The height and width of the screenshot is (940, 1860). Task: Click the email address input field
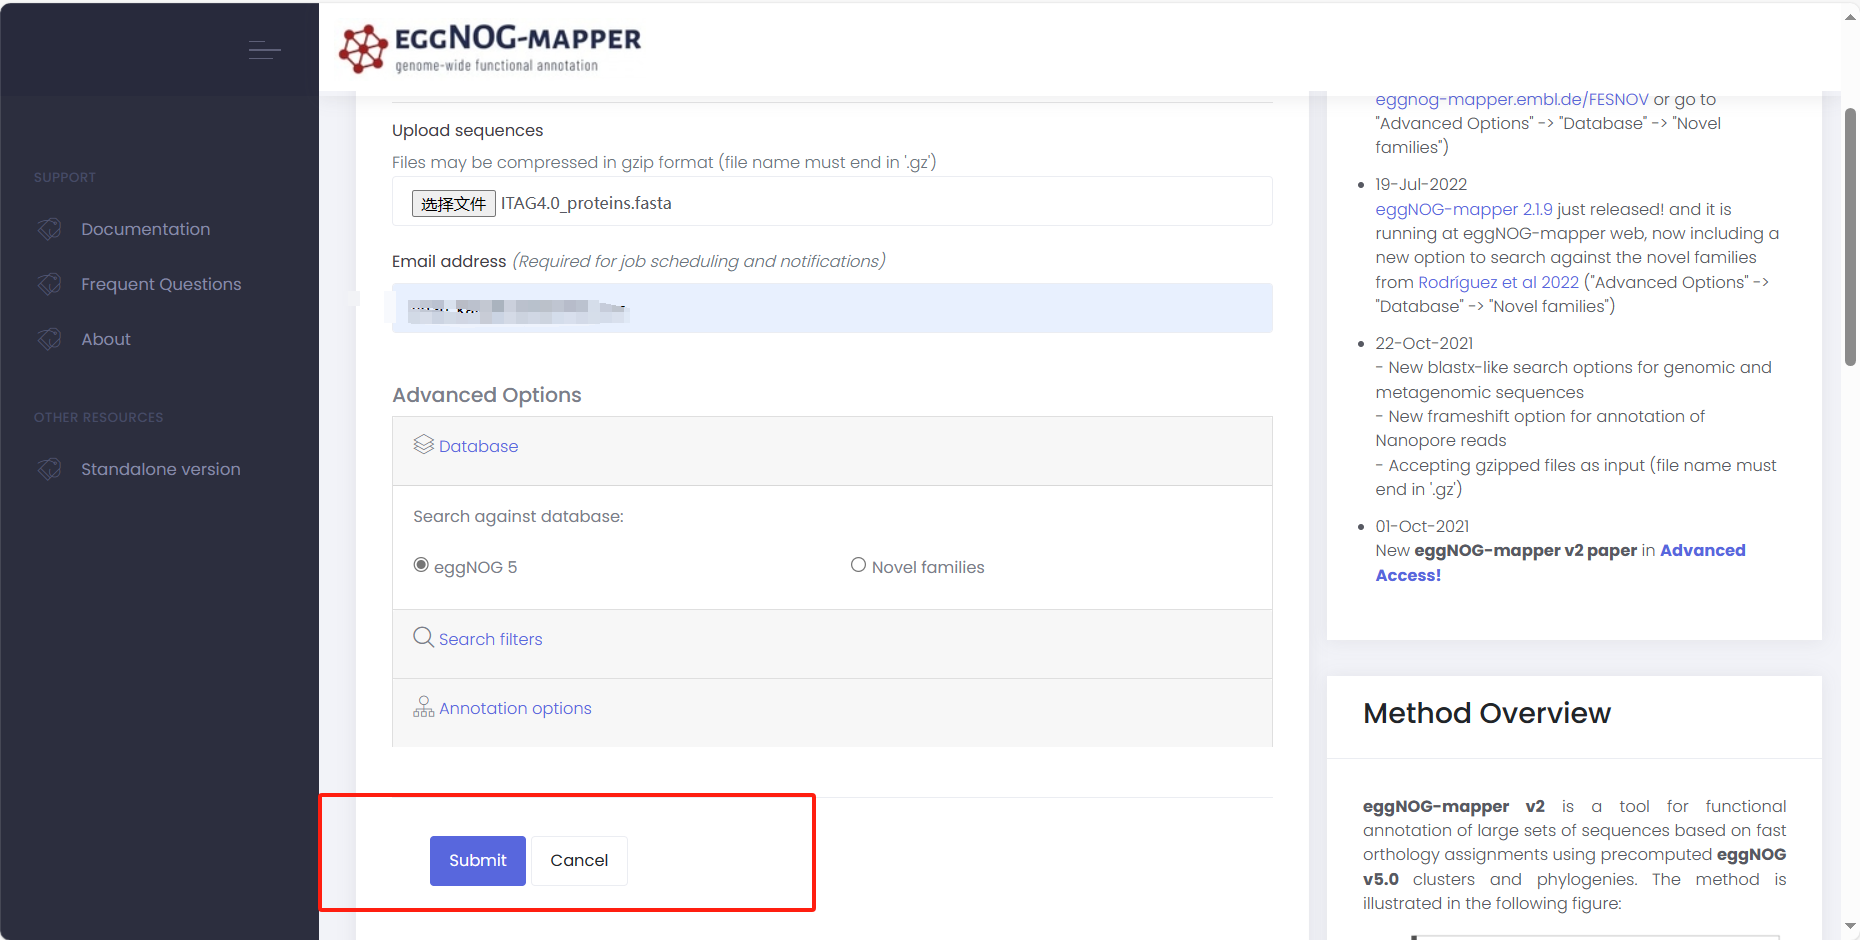(832, 307)
